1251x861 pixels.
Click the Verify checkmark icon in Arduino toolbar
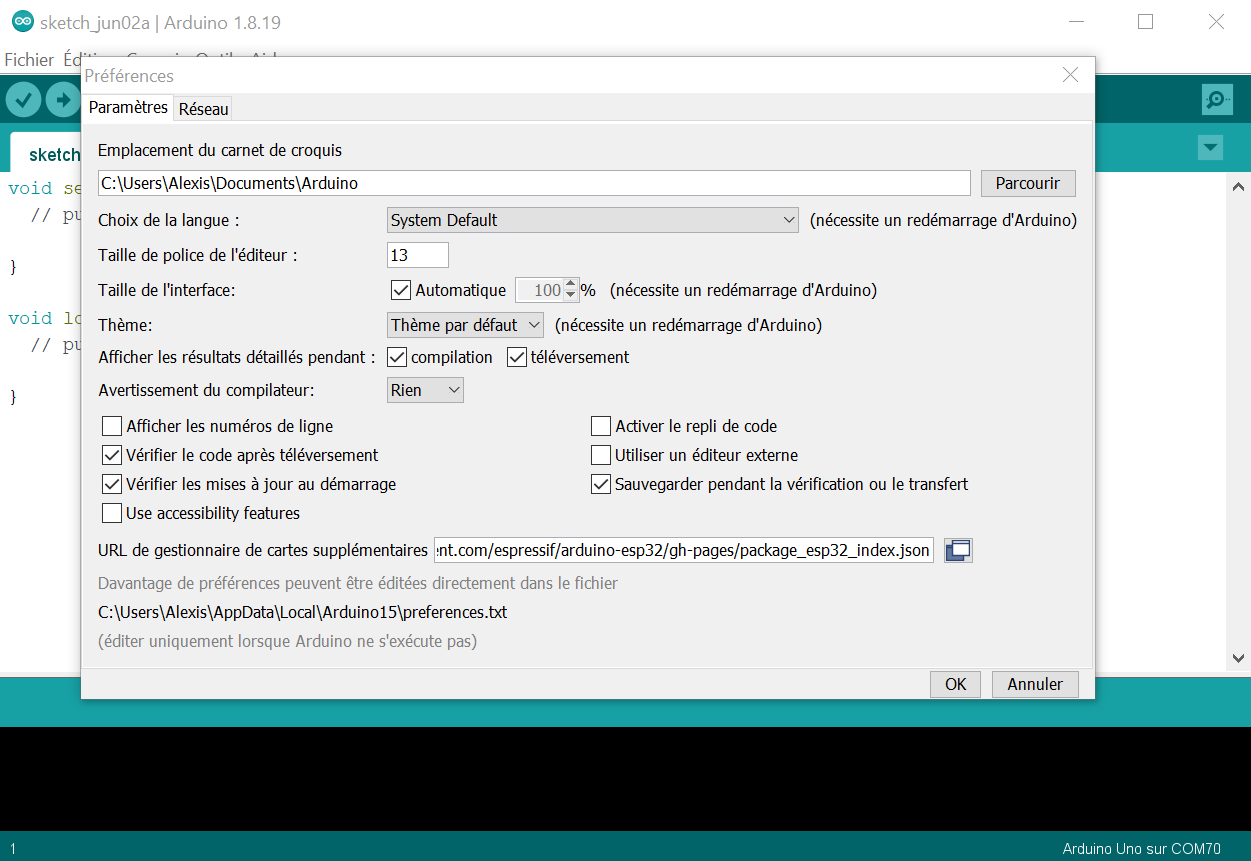coord(23,100)
